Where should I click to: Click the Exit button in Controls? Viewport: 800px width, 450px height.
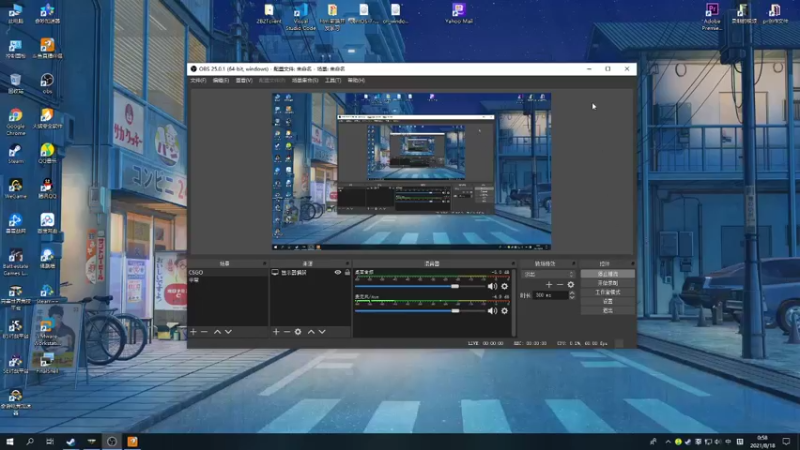pyautogui.click(x=608, y=310)
